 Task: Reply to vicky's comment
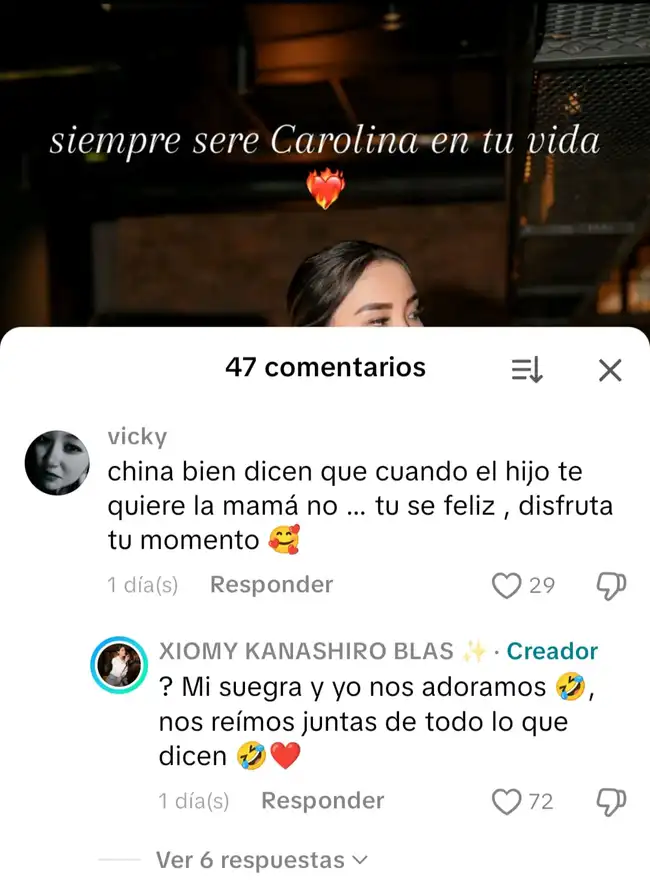pos(271,585)
